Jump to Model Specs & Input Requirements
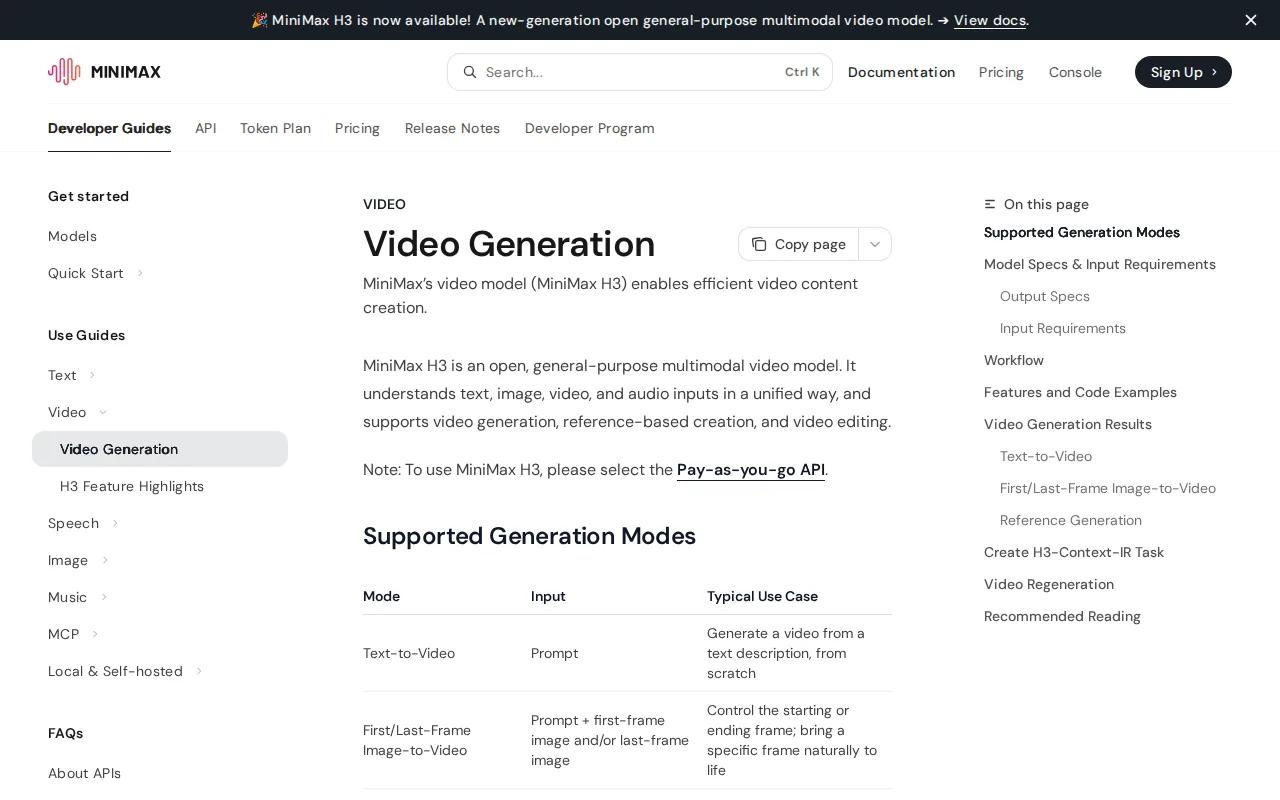This screenshot has height=800, width=1280. [x=1100, y=264]
